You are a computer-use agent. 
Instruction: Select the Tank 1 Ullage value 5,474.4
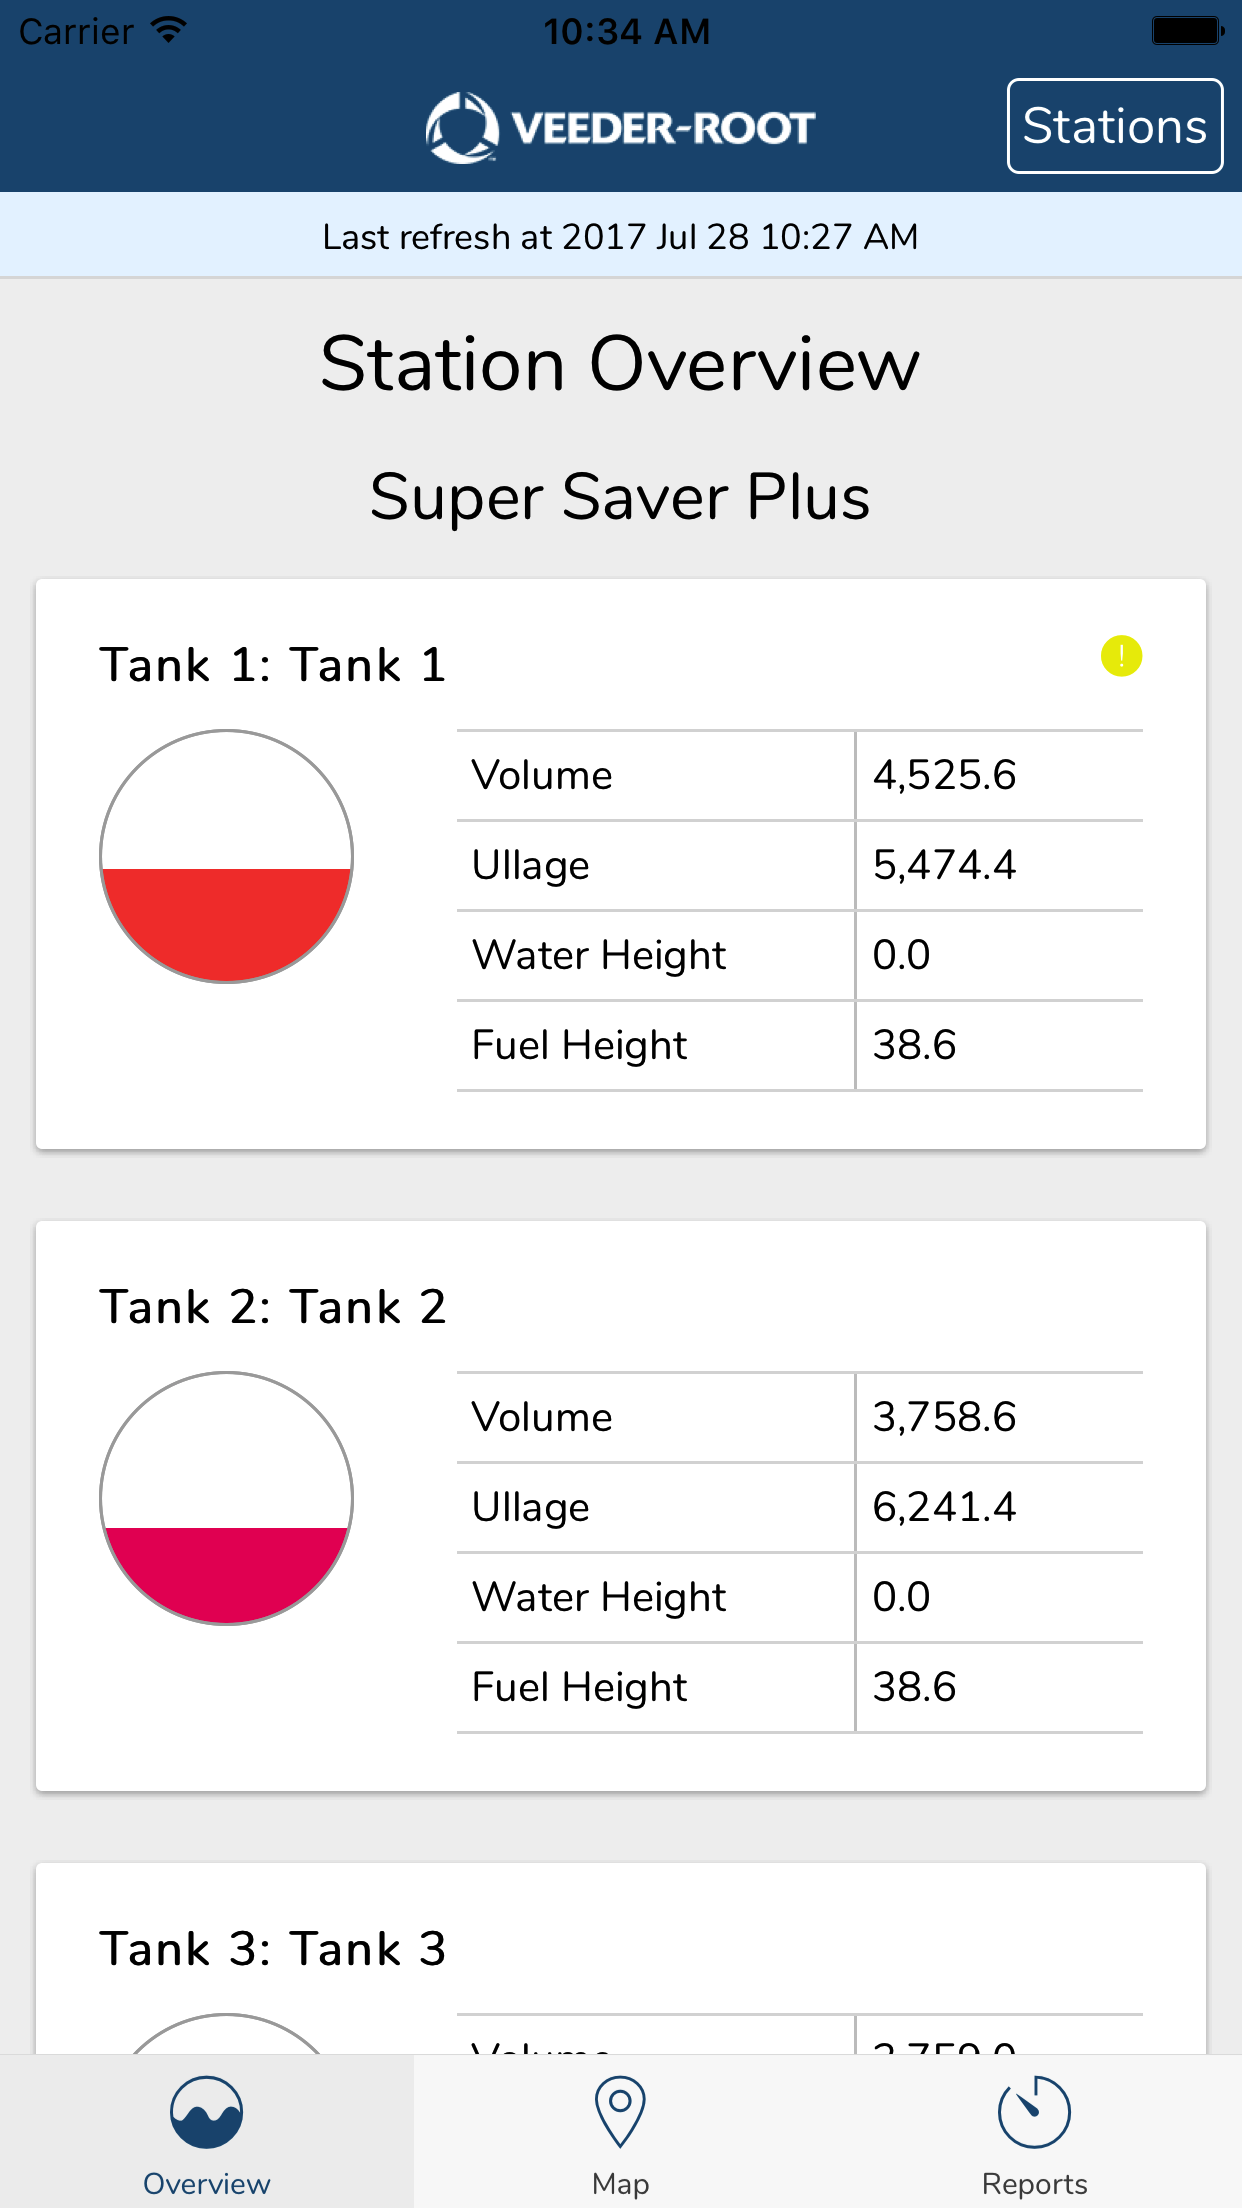944,865
